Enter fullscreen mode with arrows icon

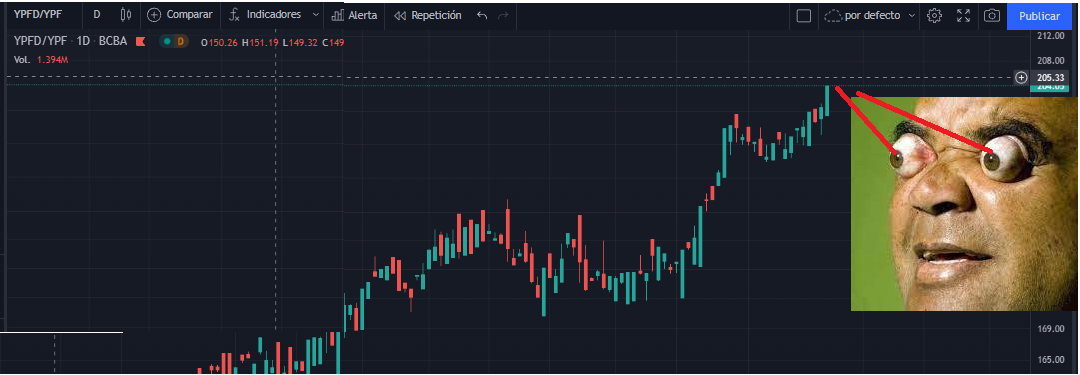964,15
